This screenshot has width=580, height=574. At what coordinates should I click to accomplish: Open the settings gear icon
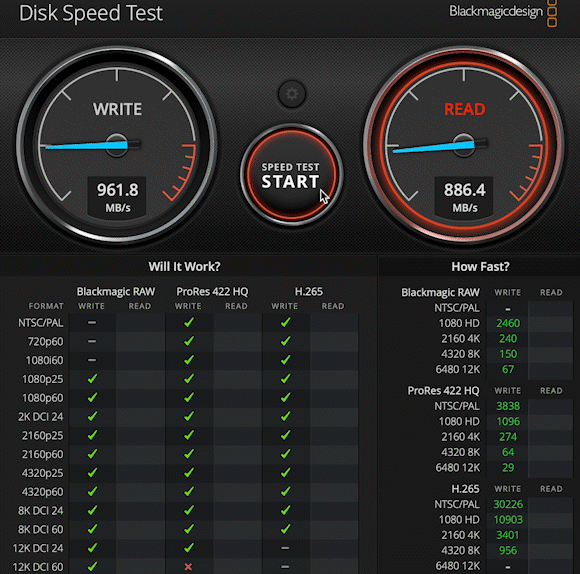(292, 94)
